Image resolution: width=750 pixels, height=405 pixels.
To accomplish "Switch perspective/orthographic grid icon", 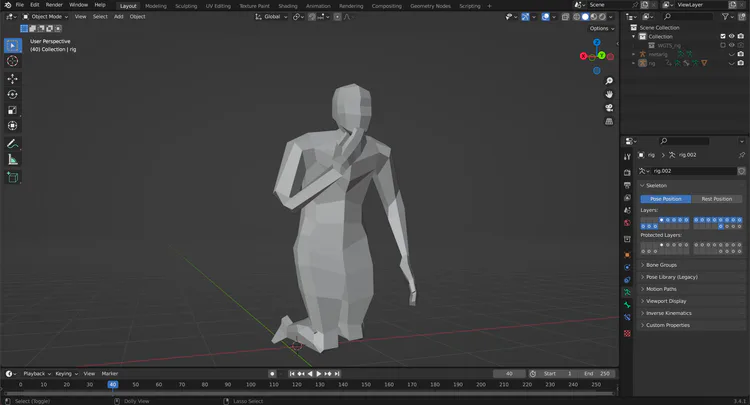I will [x=609, y=121].
